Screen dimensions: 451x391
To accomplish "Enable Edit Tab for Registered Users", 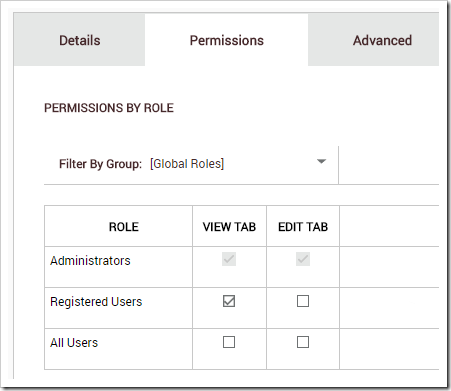I will [x=303, y=301].
